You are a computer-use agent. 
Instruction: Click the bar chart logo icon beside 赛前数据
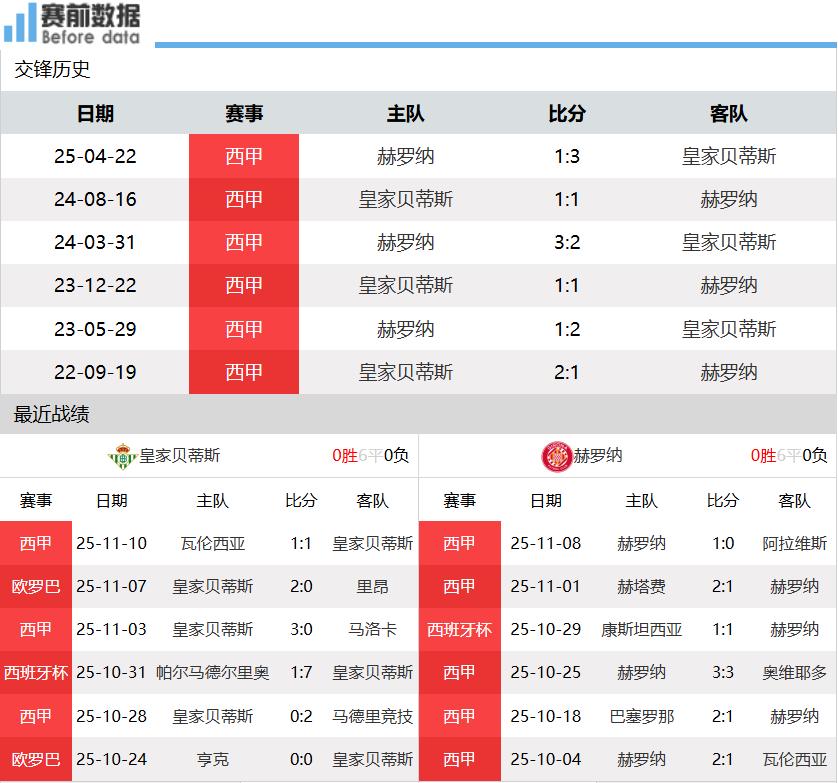coord(20,22)
